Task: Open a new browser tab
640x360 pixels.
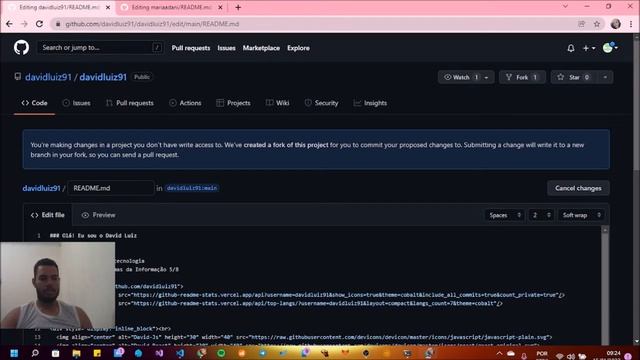Action: [238, 7]
